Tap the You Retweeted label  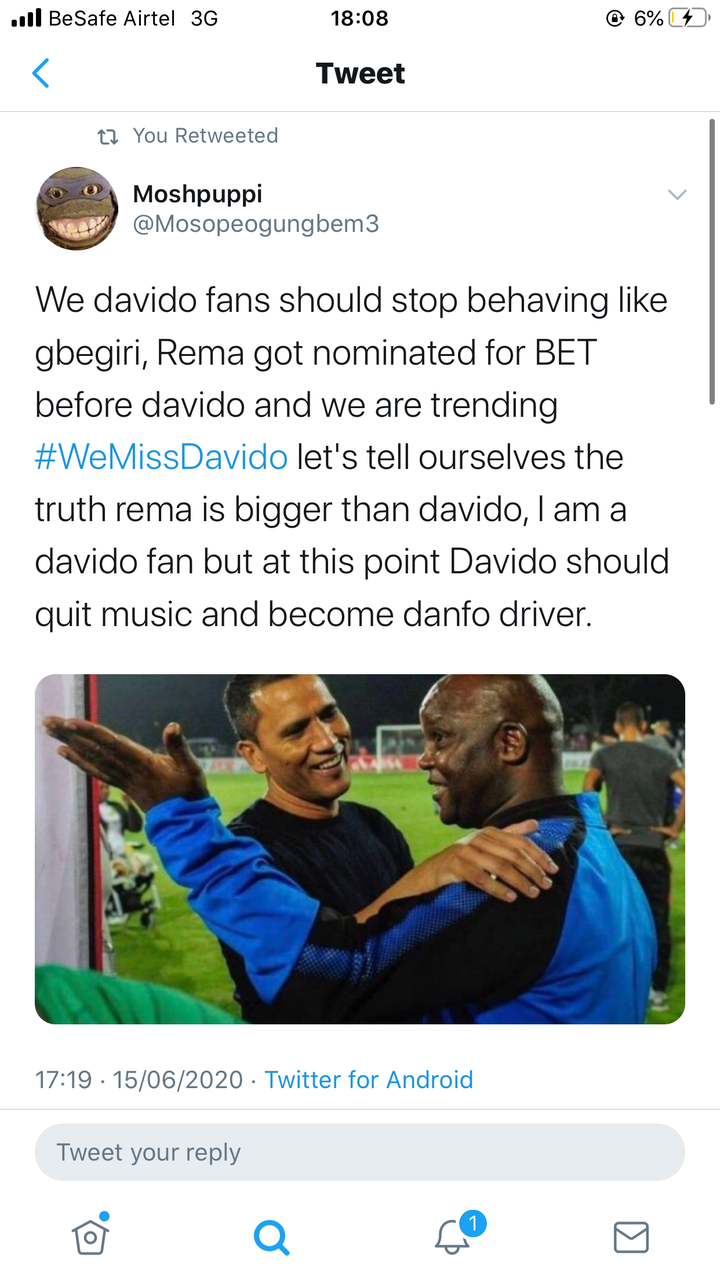click(x=205, y=136)
